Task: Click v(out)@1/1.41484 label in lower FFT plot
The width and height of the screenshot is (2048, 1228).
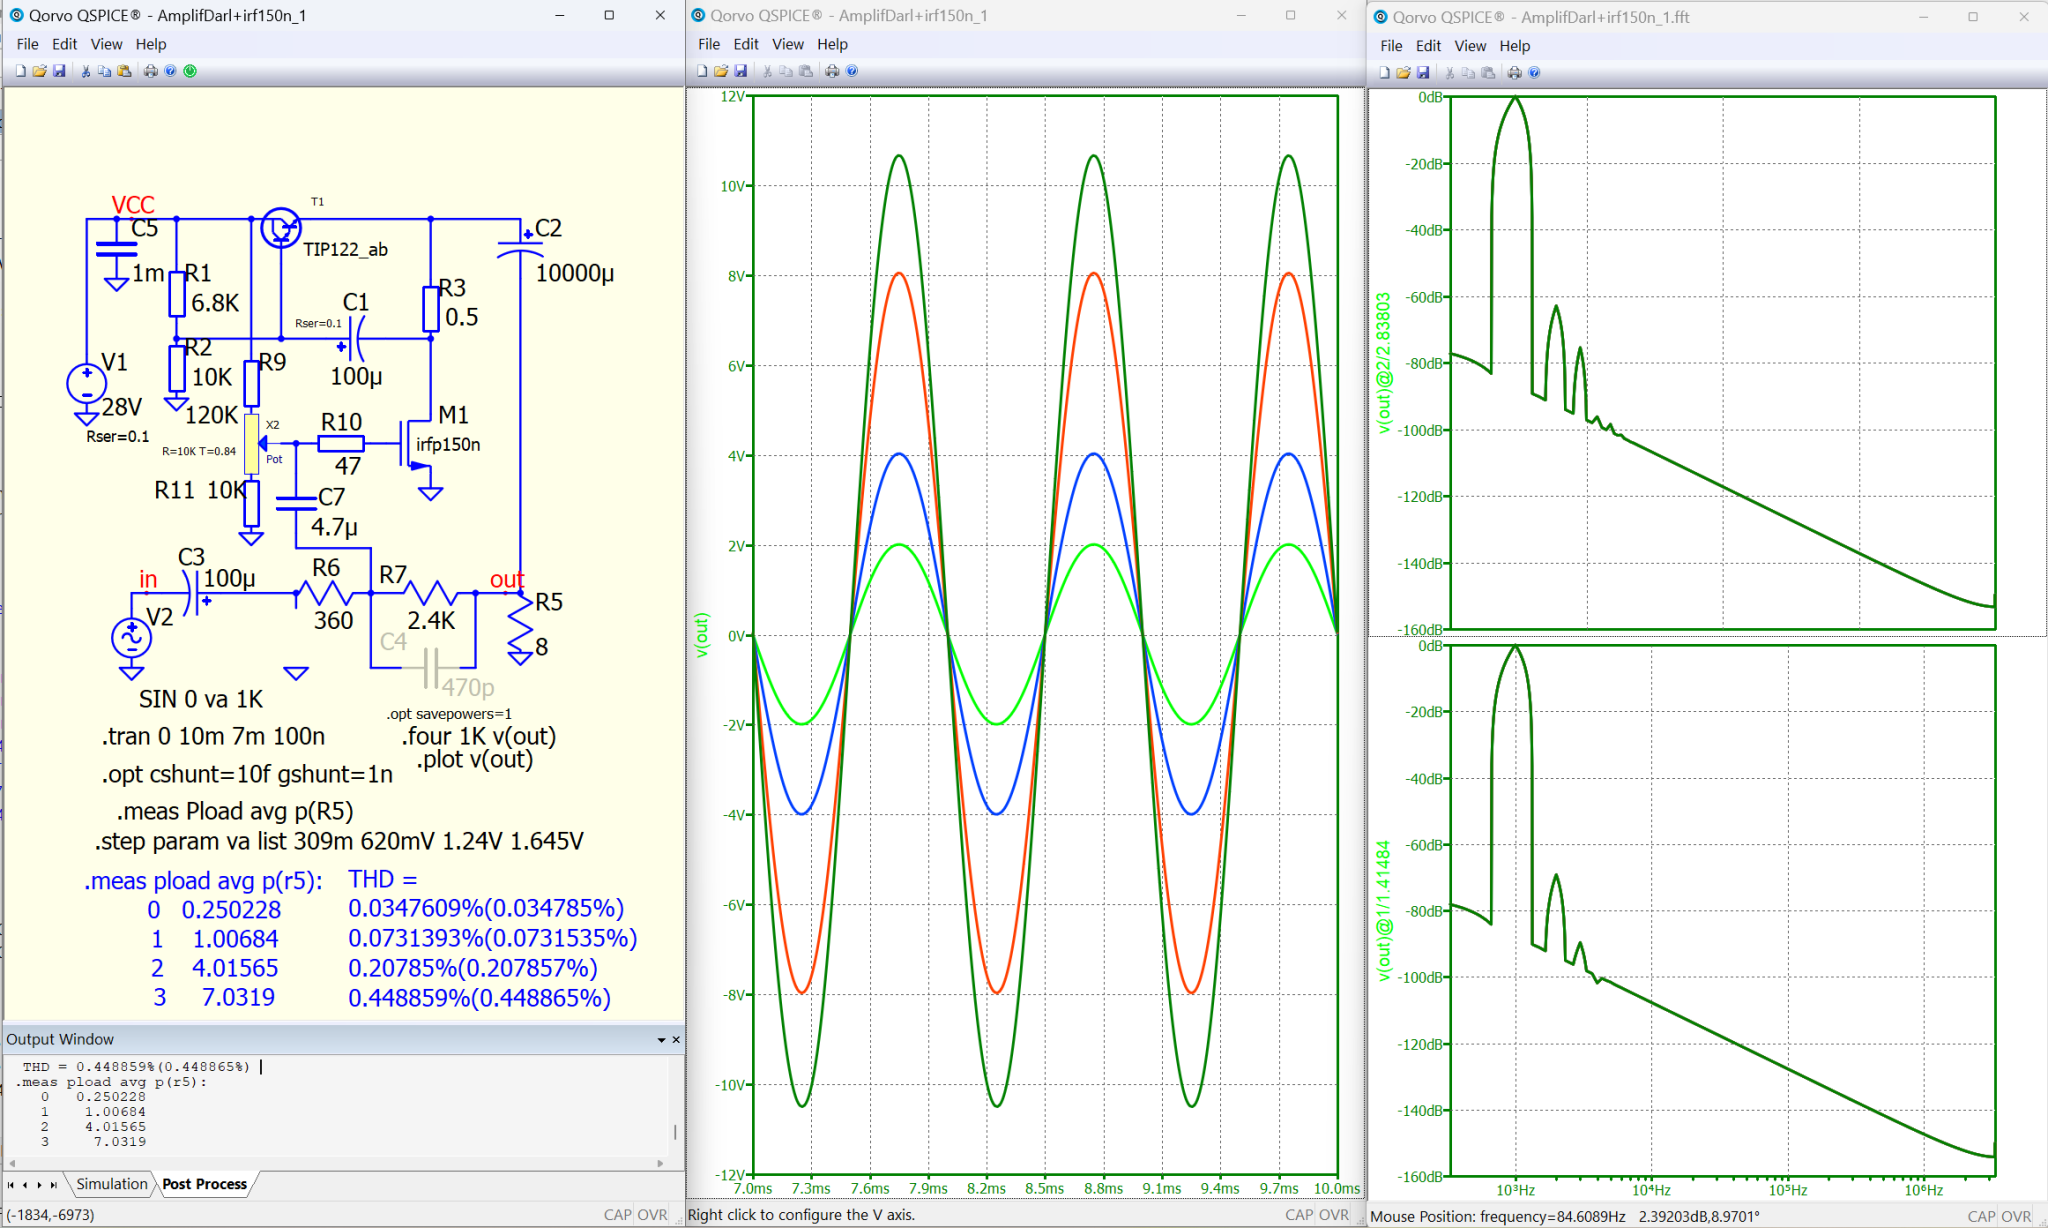Action: point(1384,911)
